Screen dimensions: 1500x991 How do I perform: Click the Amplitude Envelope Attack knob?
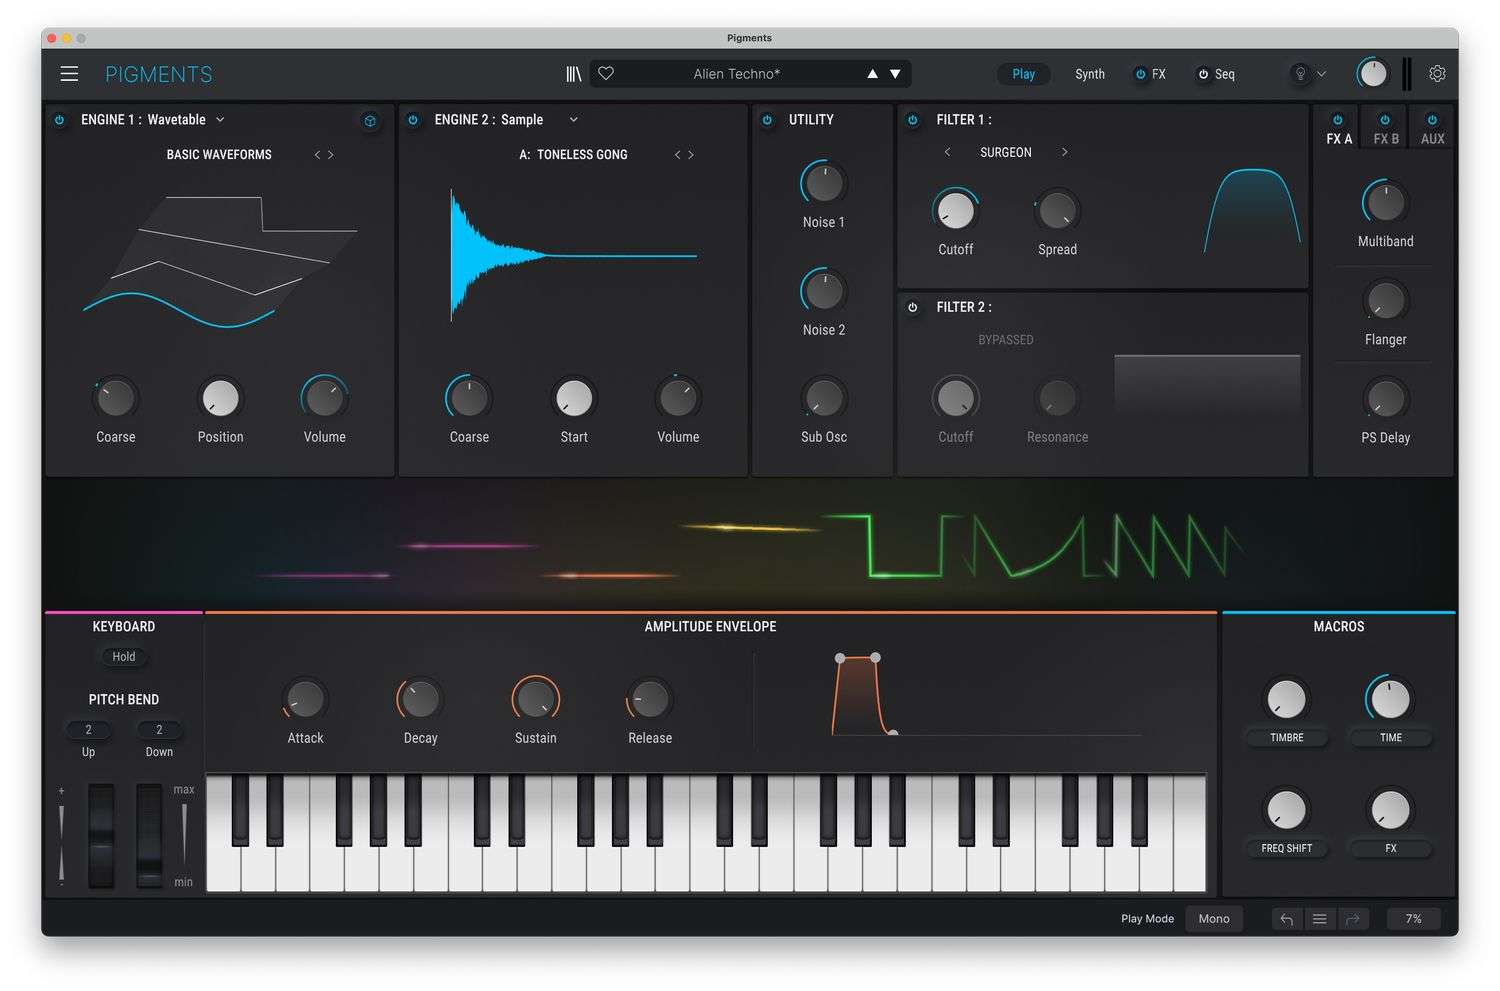click(305, 699)
